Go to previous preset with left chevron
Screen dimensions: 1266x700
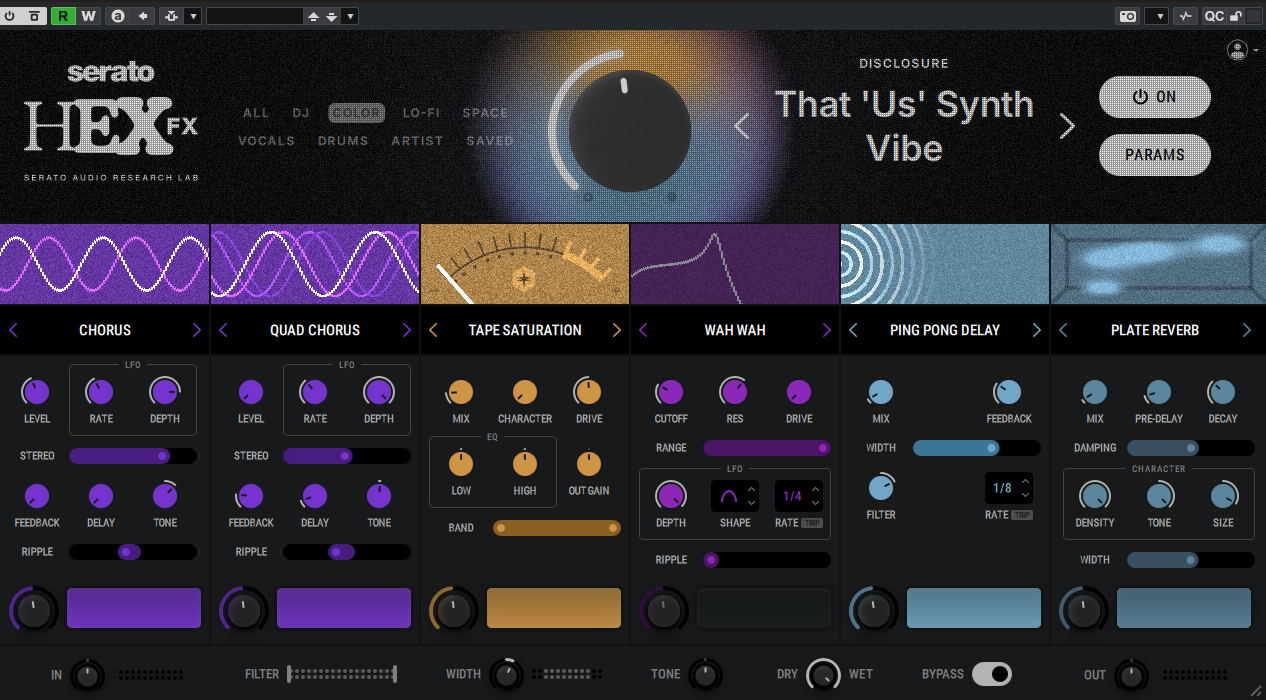[x=742, y=126]
